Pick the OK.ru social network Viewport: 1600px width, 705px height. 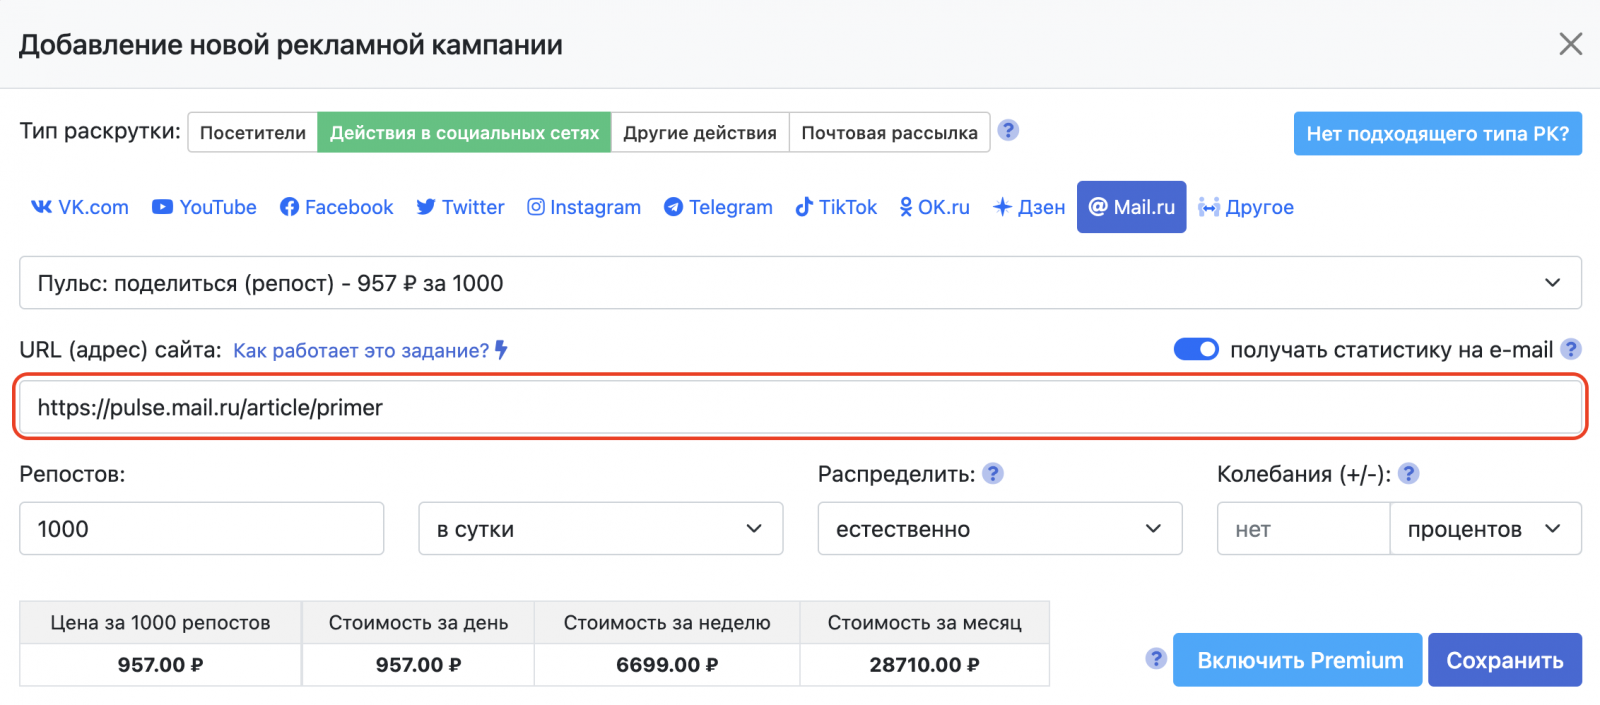(934, 207)
